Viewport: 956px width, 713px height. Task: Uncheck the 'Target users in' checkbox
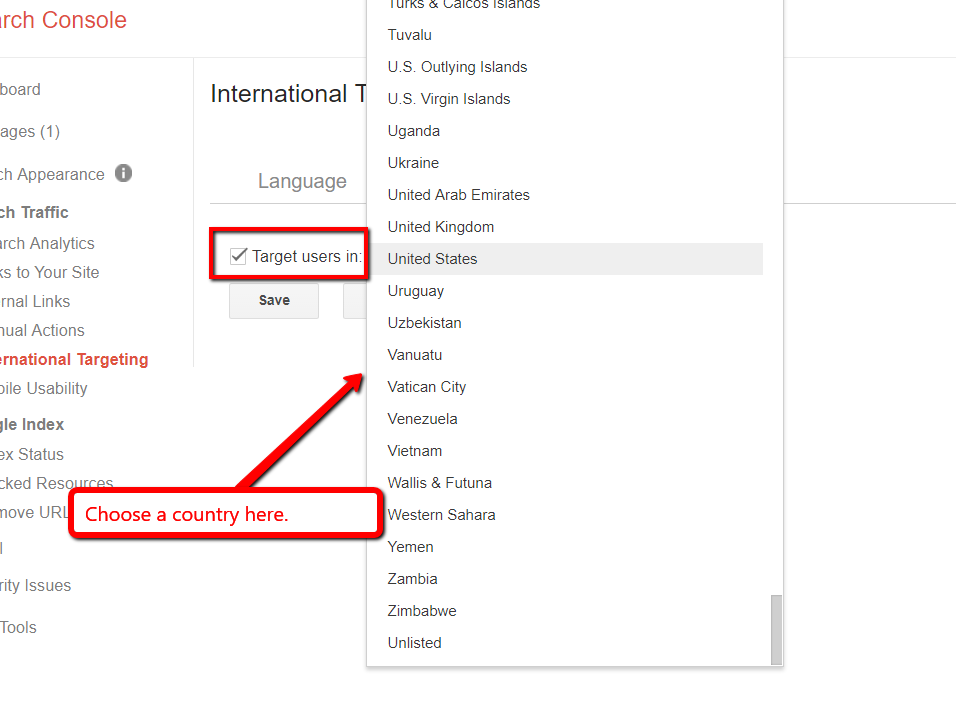coord(237,256)
